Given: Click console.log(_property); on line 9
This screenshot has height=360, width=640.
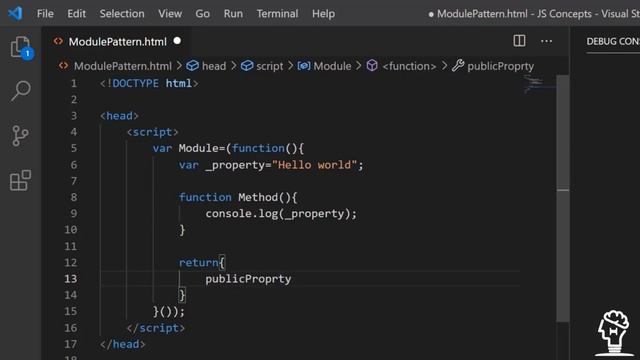Looking at the screenshot, I should click(x=281, y=214).
